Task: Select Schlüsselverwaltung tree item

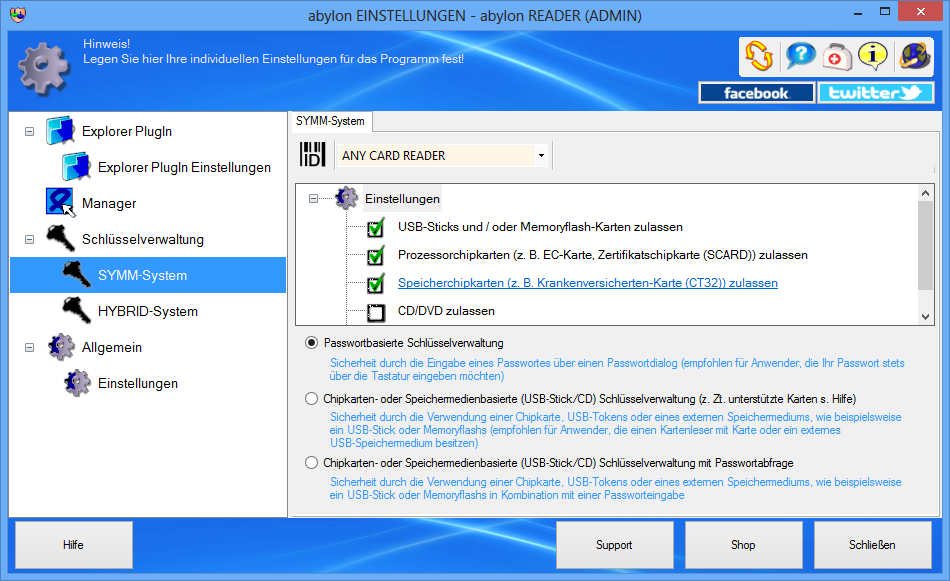Action: pos(143,239)
